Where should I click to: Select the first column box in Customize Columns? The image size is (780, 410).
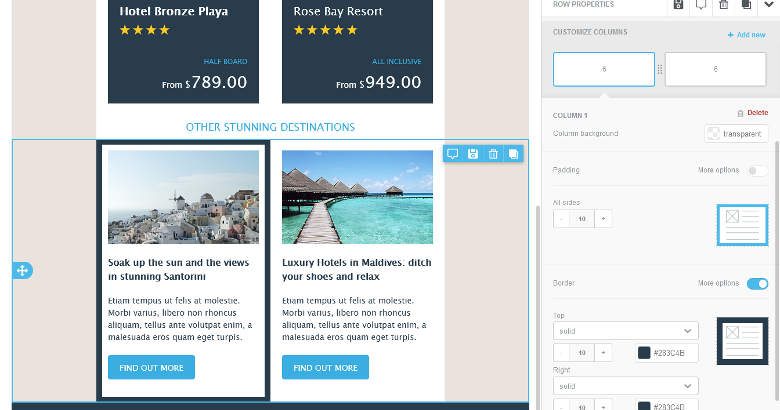coord(604,69)
